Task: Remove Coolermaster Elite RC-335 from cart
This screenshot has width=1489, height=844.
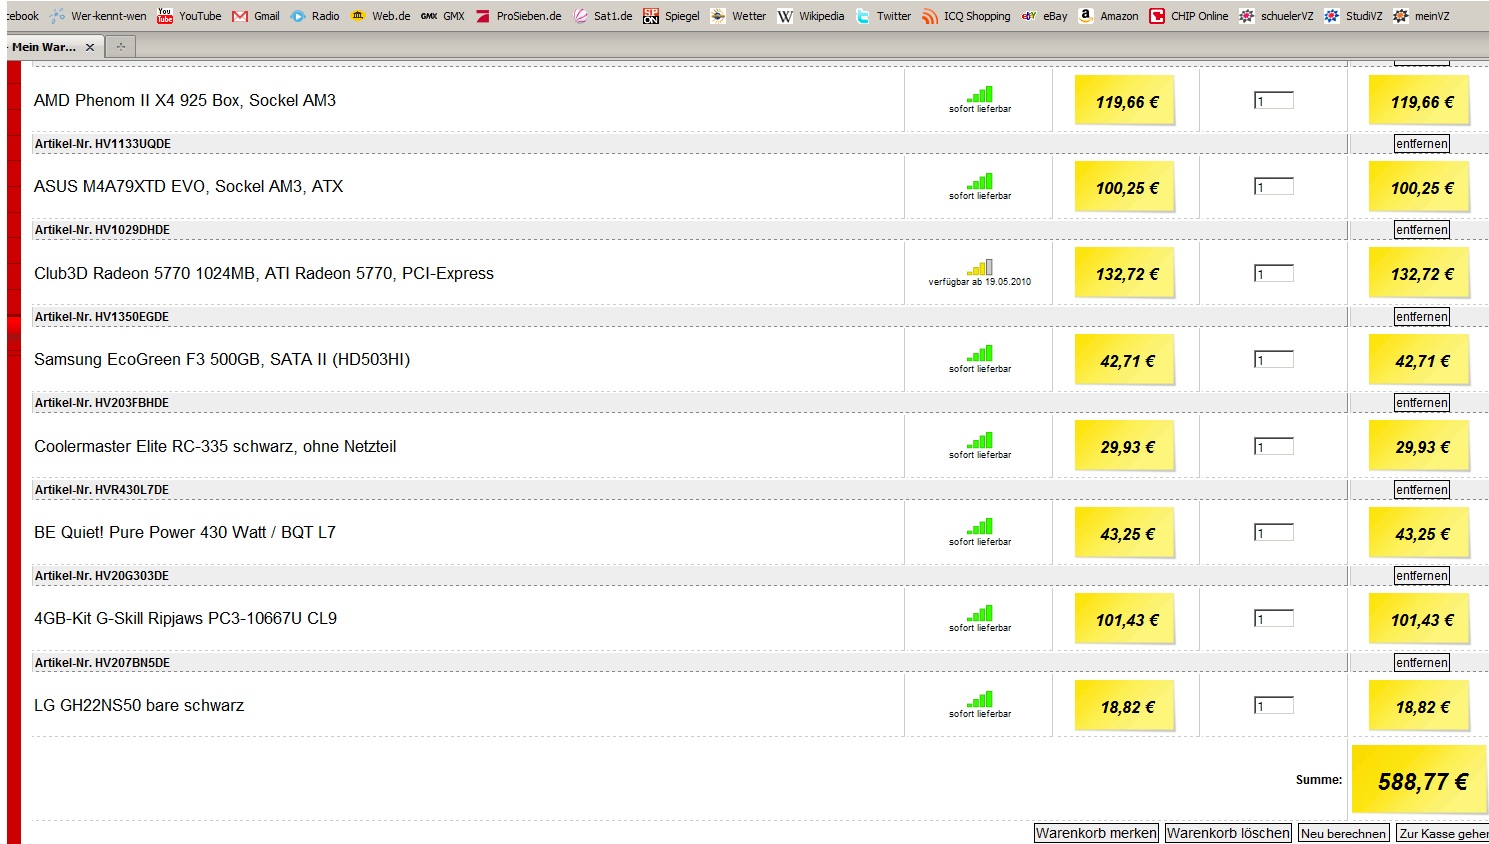Action: pos(1422,403)
